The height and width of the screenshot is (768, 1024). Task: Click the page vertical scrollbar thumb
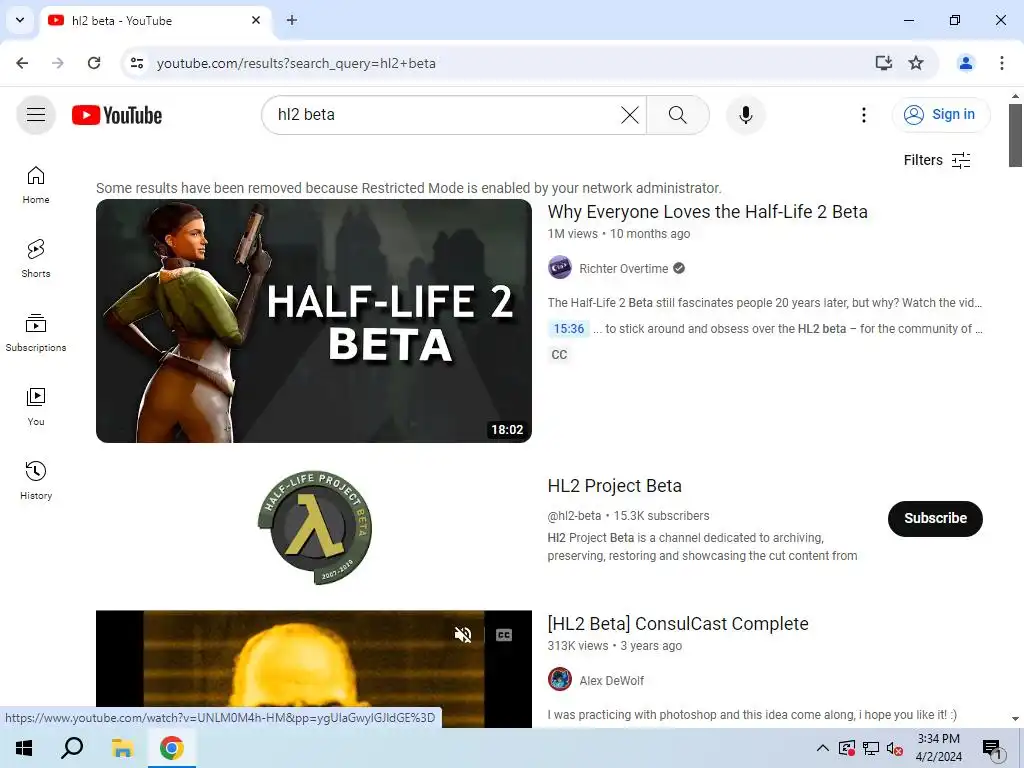1015,135
